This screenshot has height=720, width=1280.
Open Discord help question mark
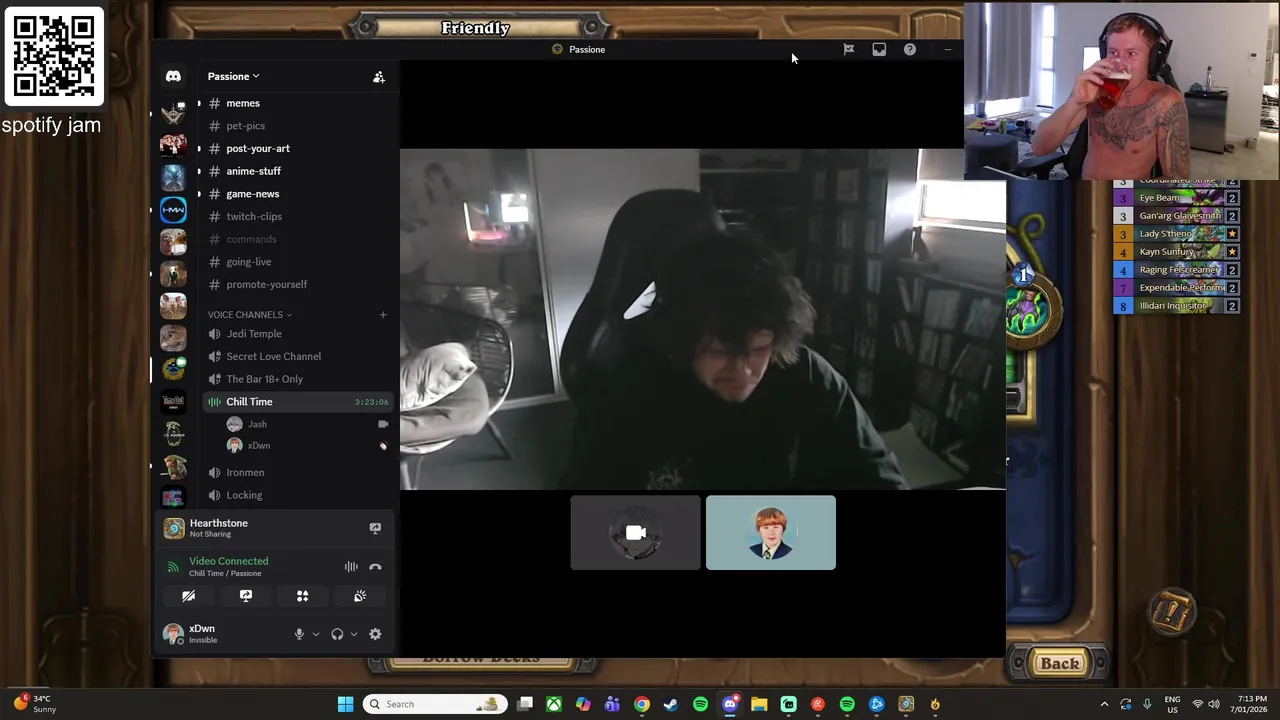click(x=910, y=49)
